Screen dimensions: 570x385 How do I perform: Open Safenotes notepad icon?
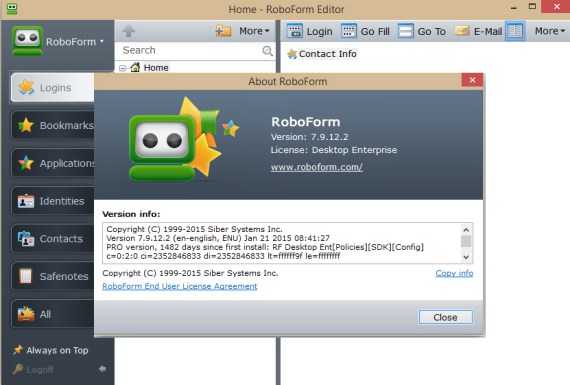pos(25,276)
